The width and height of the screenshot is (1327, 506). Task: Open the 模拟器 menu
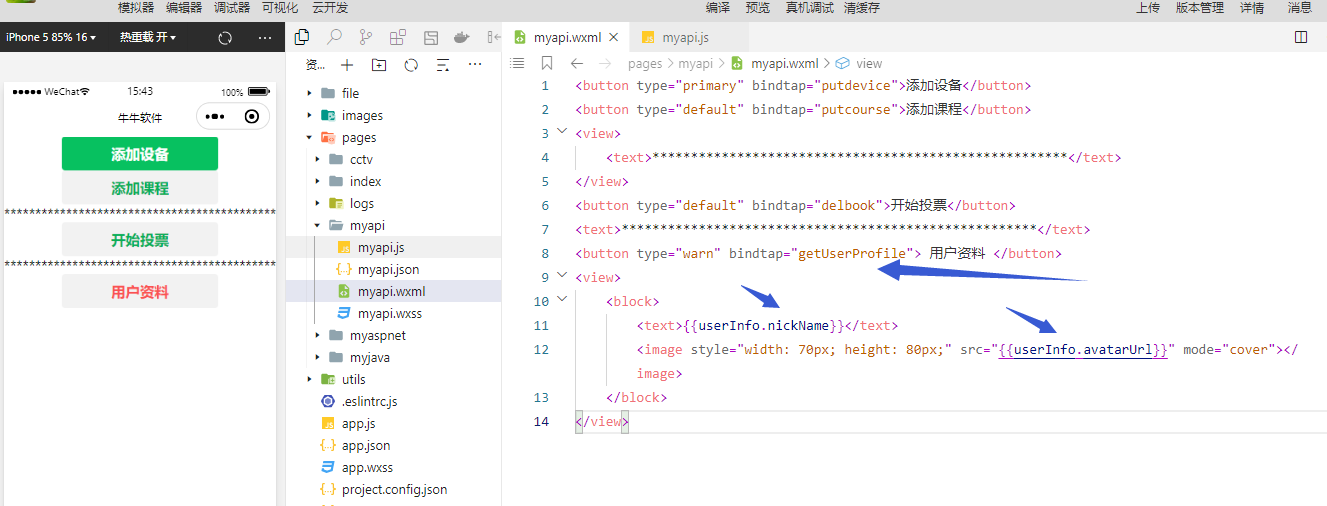pyautogui.click(x=136, y=7)
